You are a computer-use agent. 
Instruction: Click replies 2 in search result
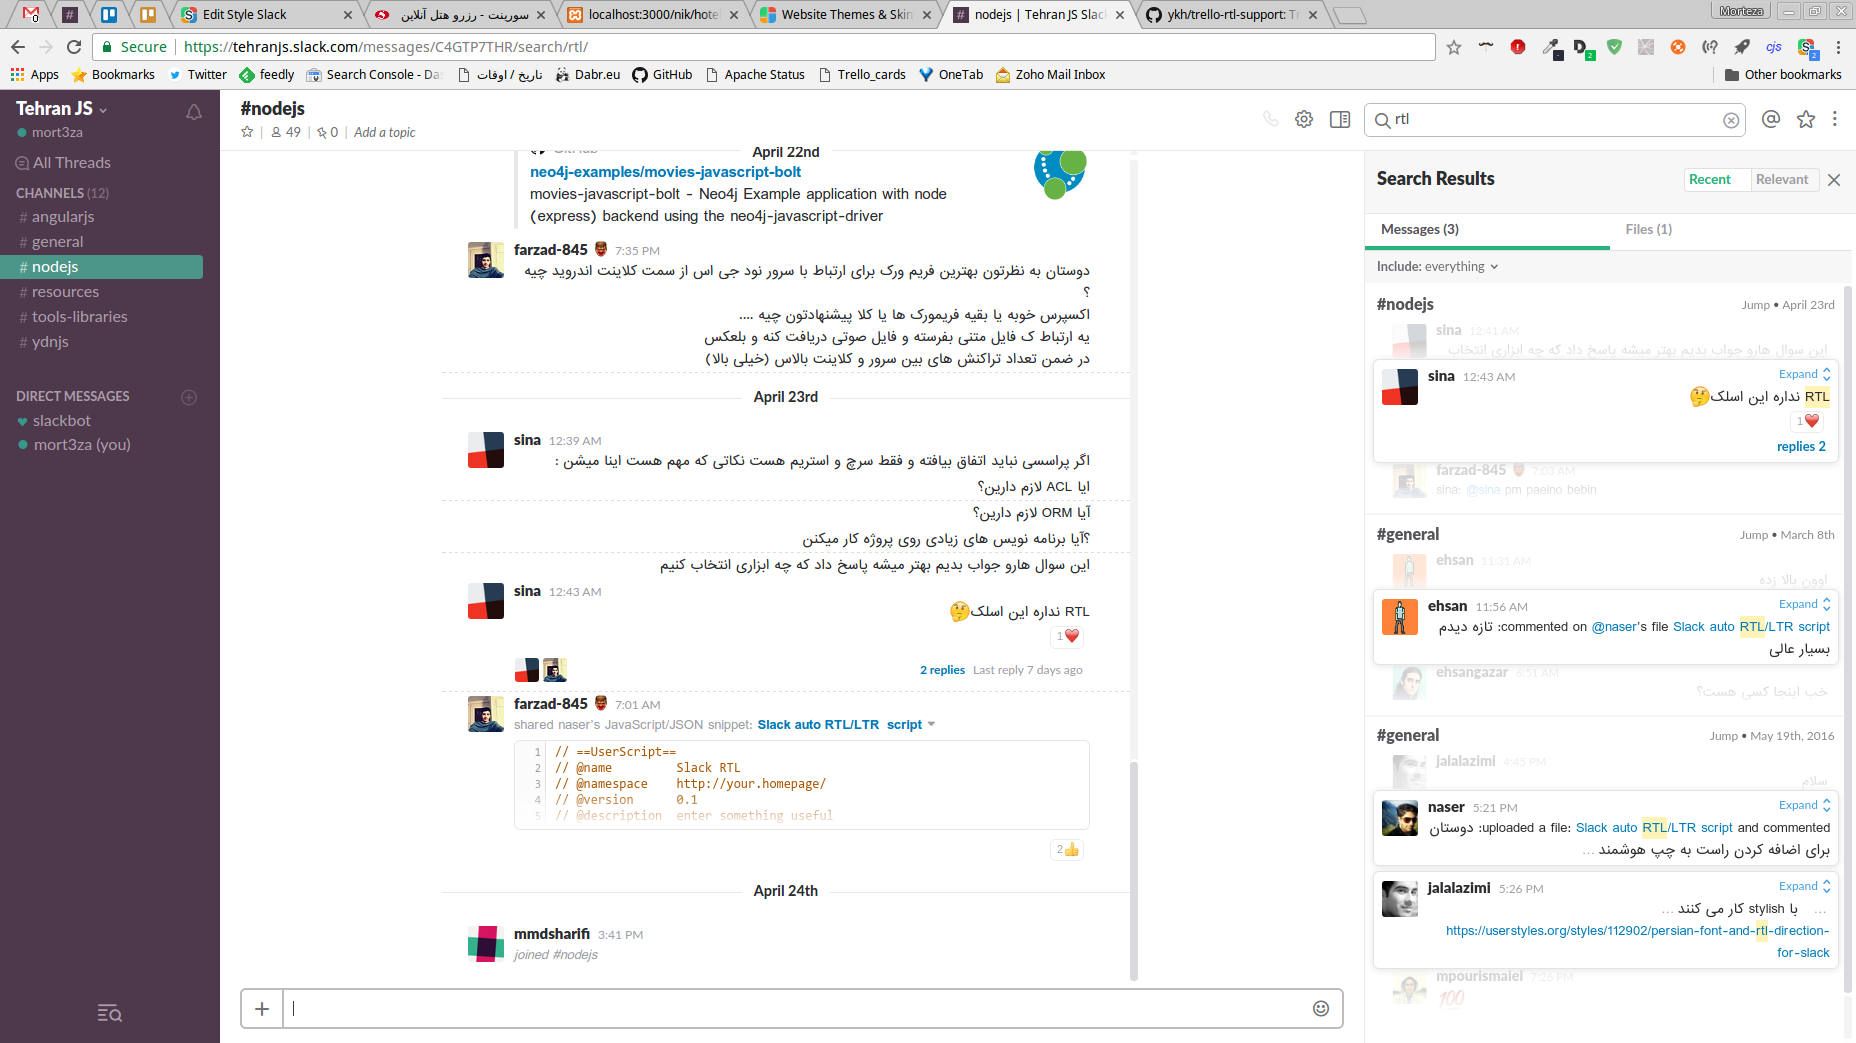point(1801,446)
